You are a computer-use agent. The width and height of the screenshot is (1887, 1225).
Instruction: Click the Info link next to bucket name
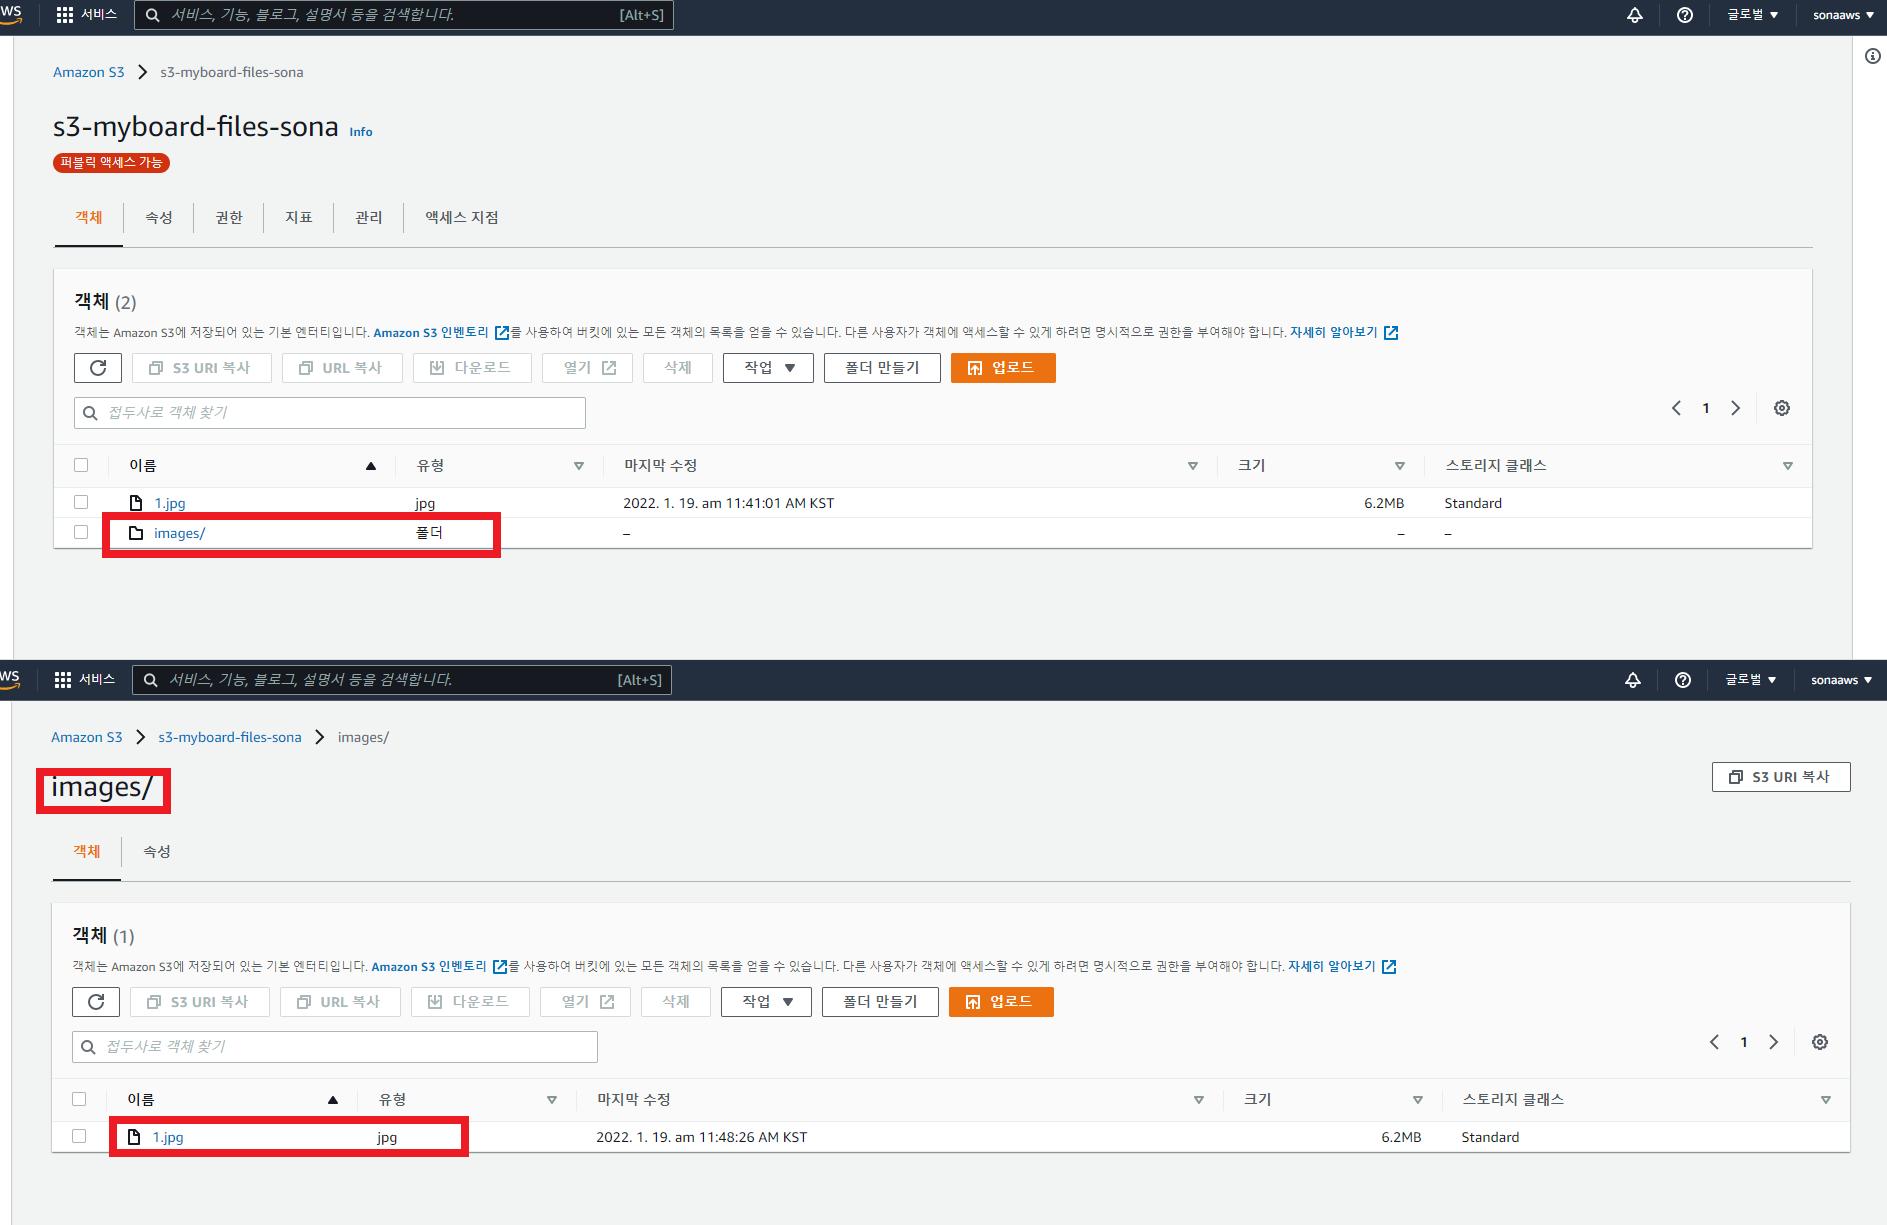pos(361,132)
